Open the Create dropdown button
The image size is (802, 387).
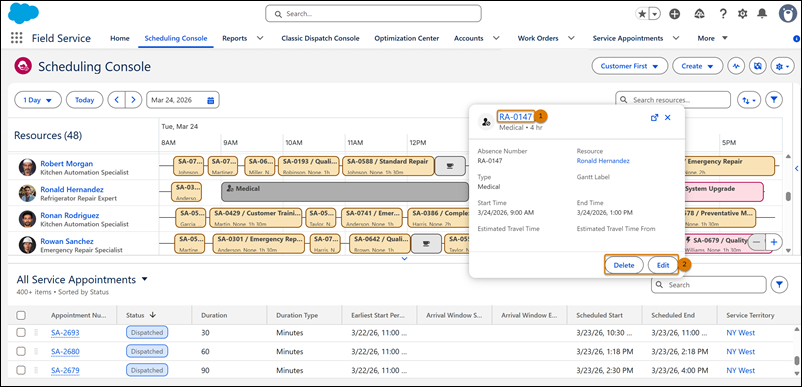[698, 66]
